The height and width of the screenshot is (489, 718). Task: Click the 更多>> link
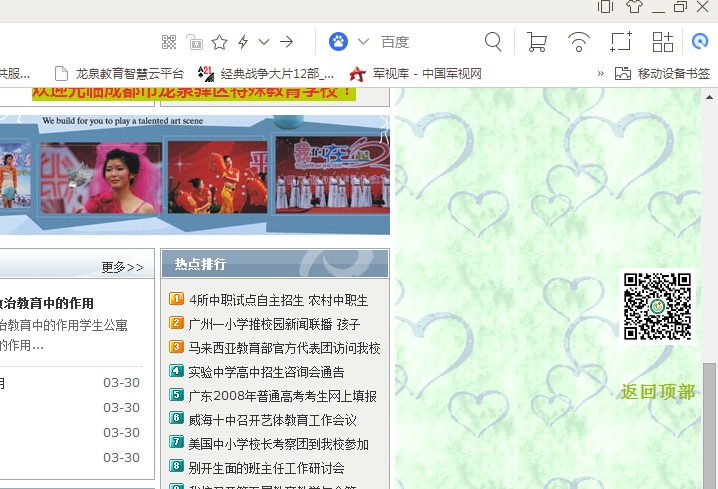[x=122, y=267]
